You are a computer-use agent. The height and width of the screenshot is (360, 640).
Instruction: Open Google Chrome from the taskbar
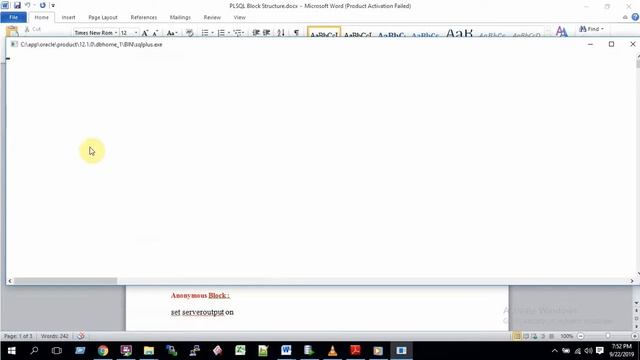[103, 351]
